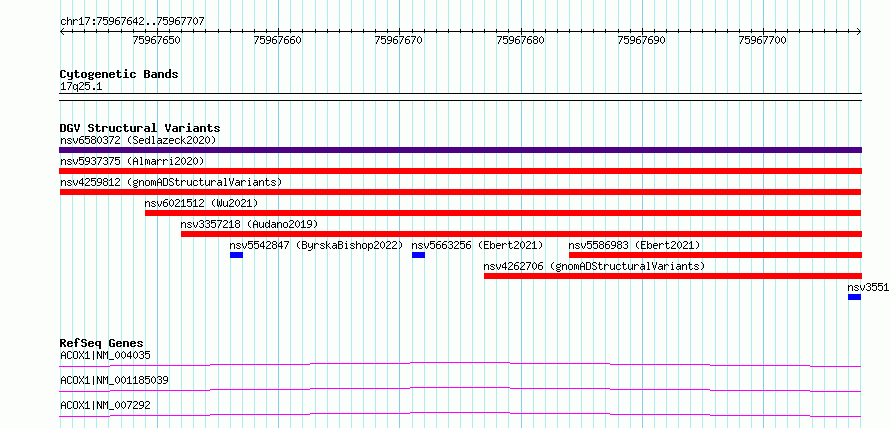Click the DGV Structural Variants track heading
890x428 pixels.
pyautogui.click(x=140, y=128)
